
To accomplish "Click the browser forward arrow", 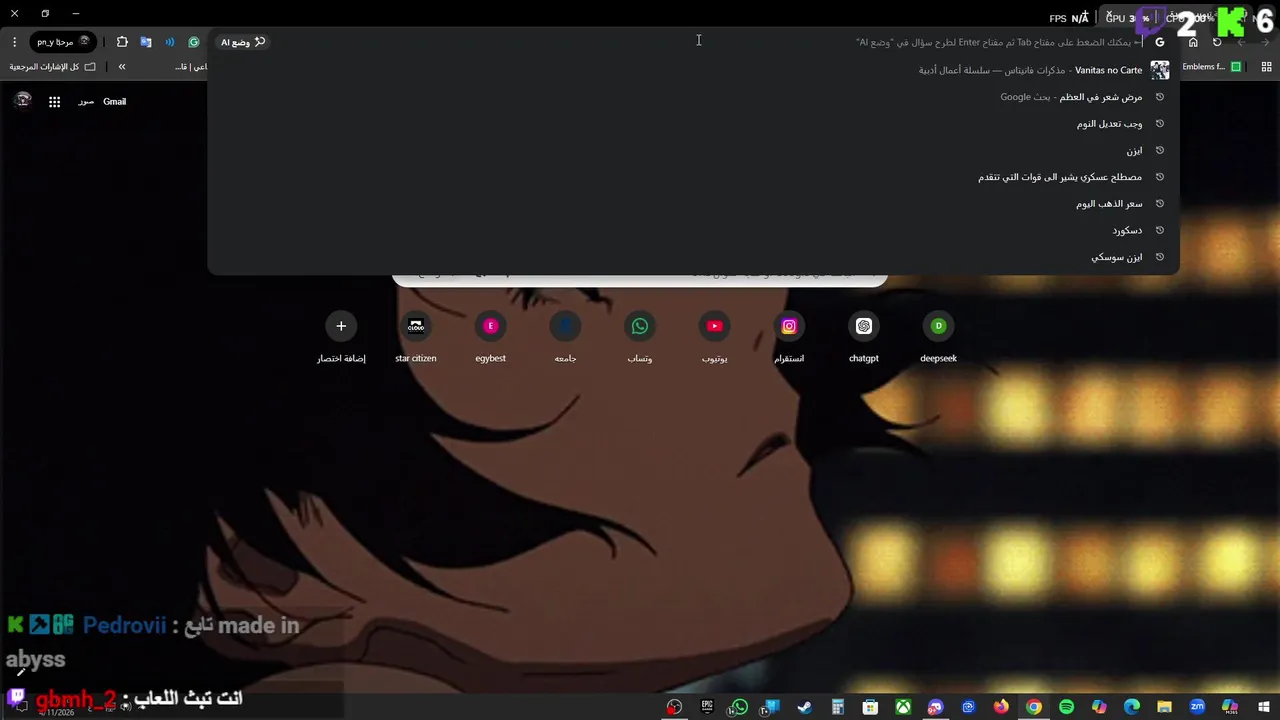I will 1241,42.
